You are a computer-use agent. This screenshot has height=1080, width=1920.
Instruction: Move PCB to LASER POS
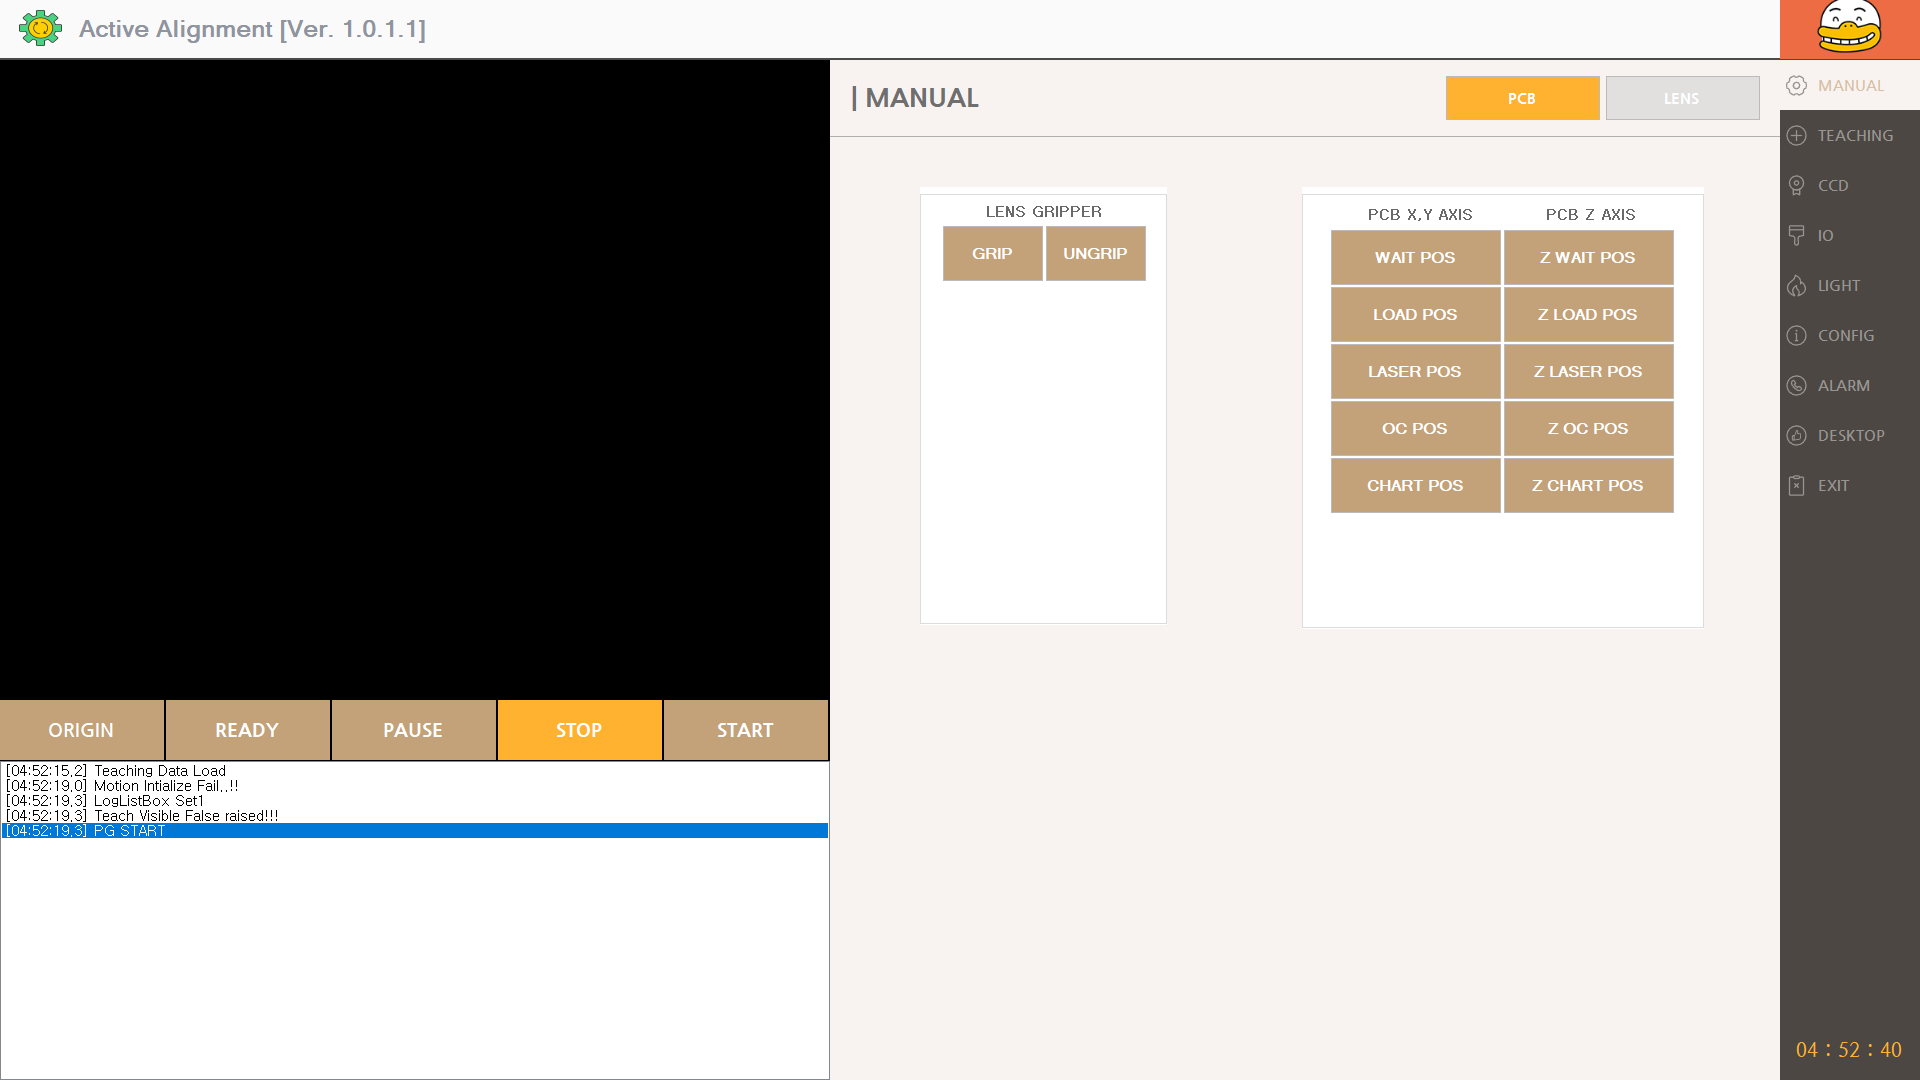click(1415, 372)
